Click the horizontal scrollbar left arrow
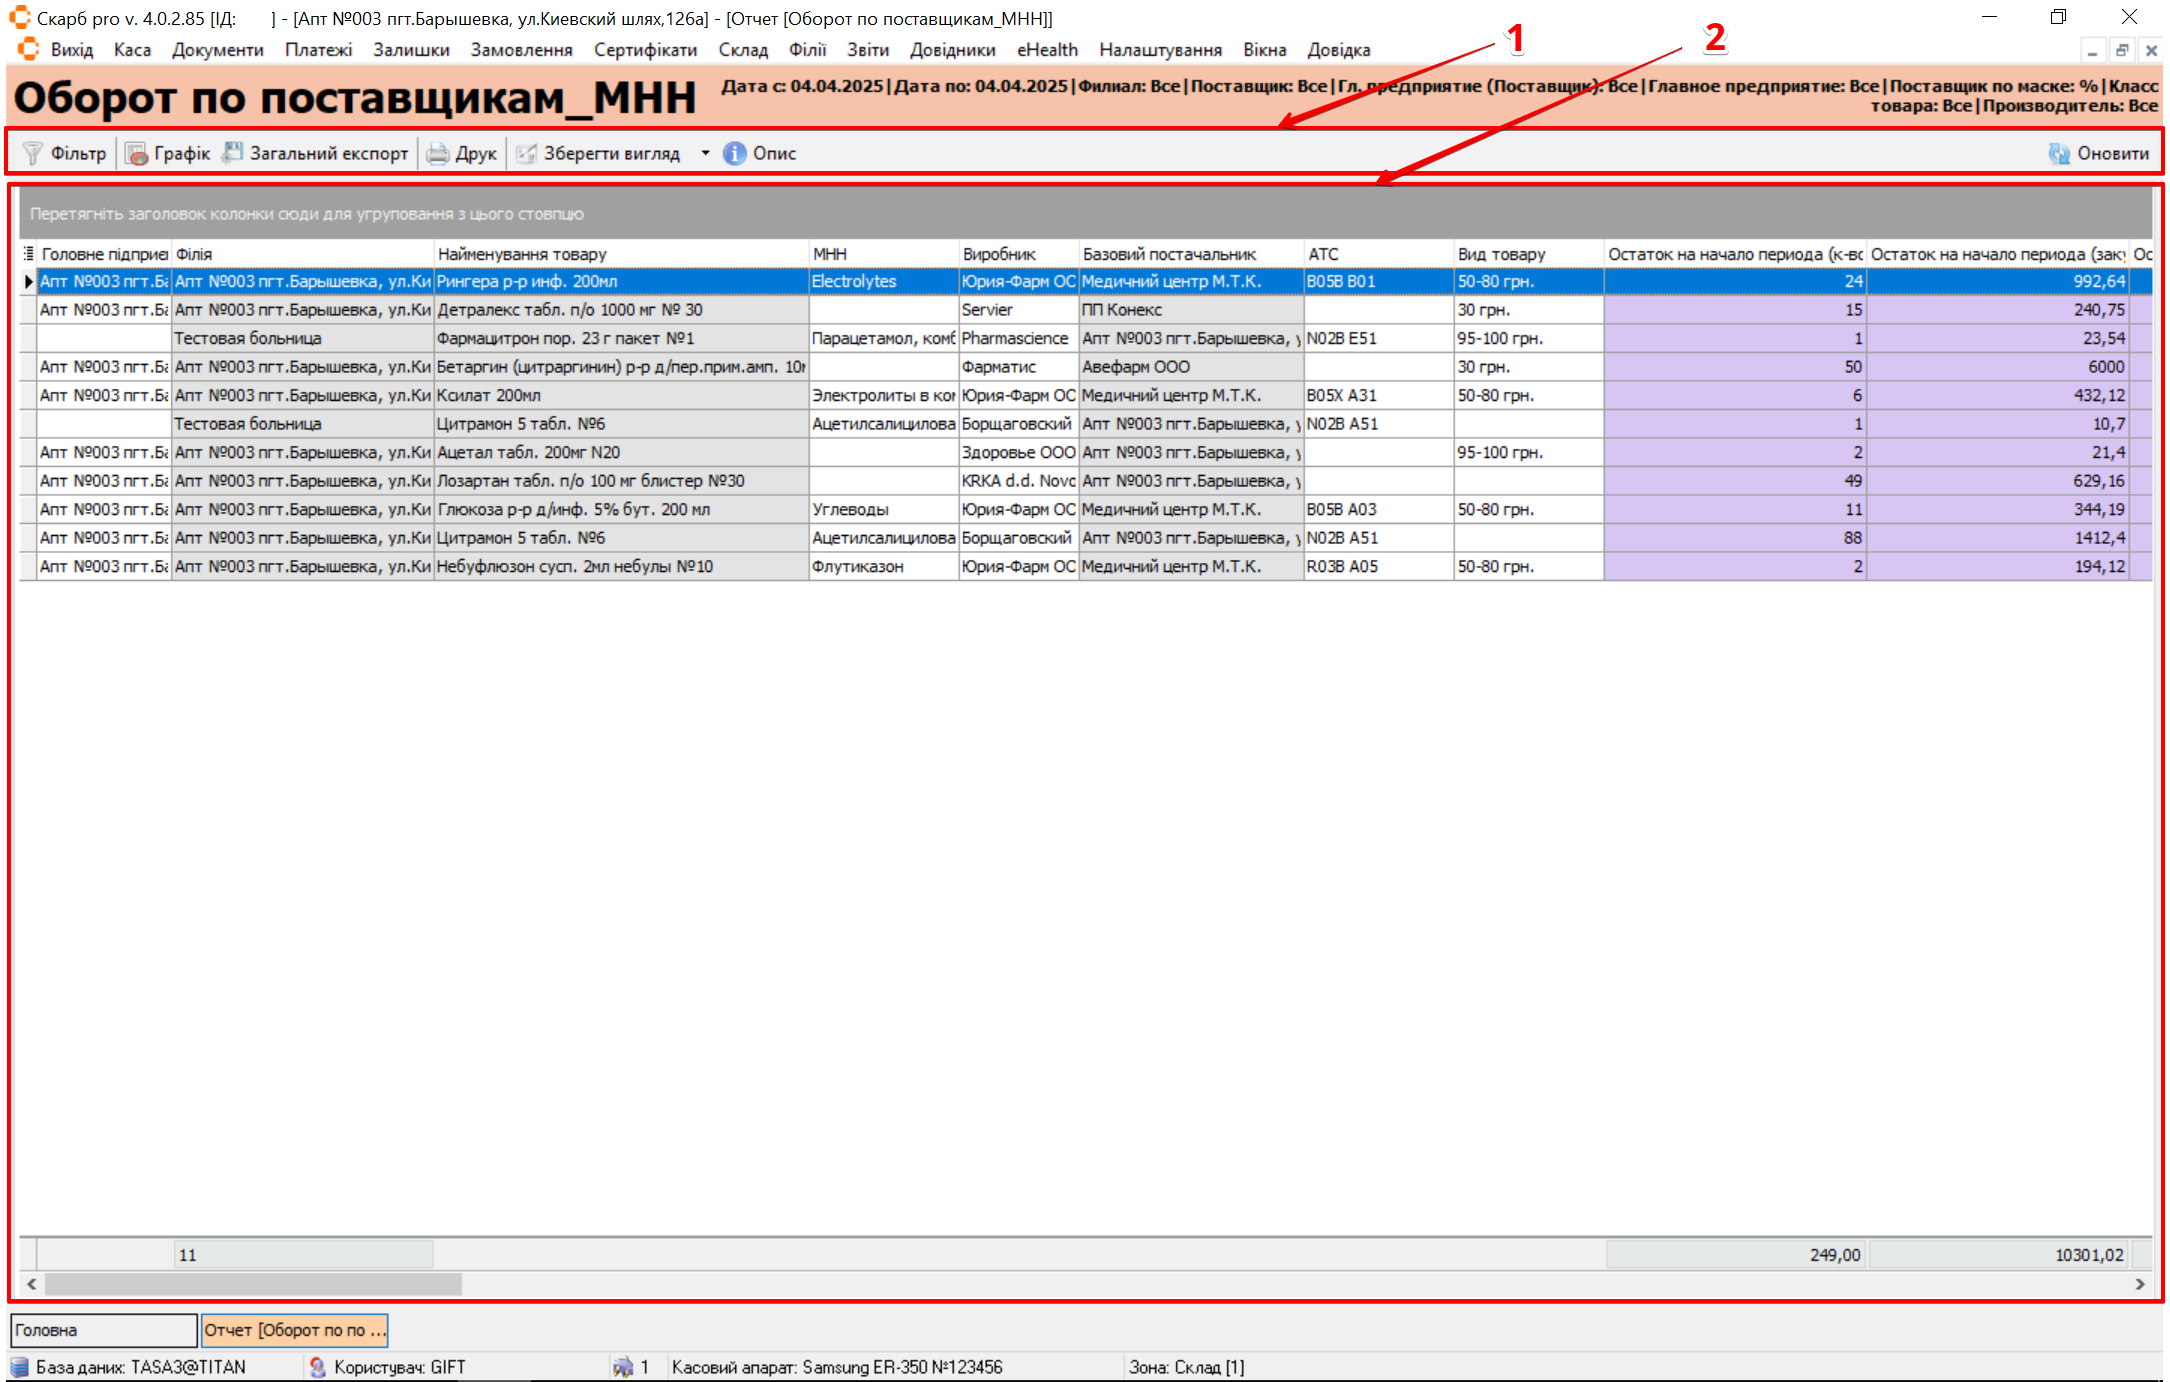Viewport: 2170px width, 1382px height. click(32, 1283)
